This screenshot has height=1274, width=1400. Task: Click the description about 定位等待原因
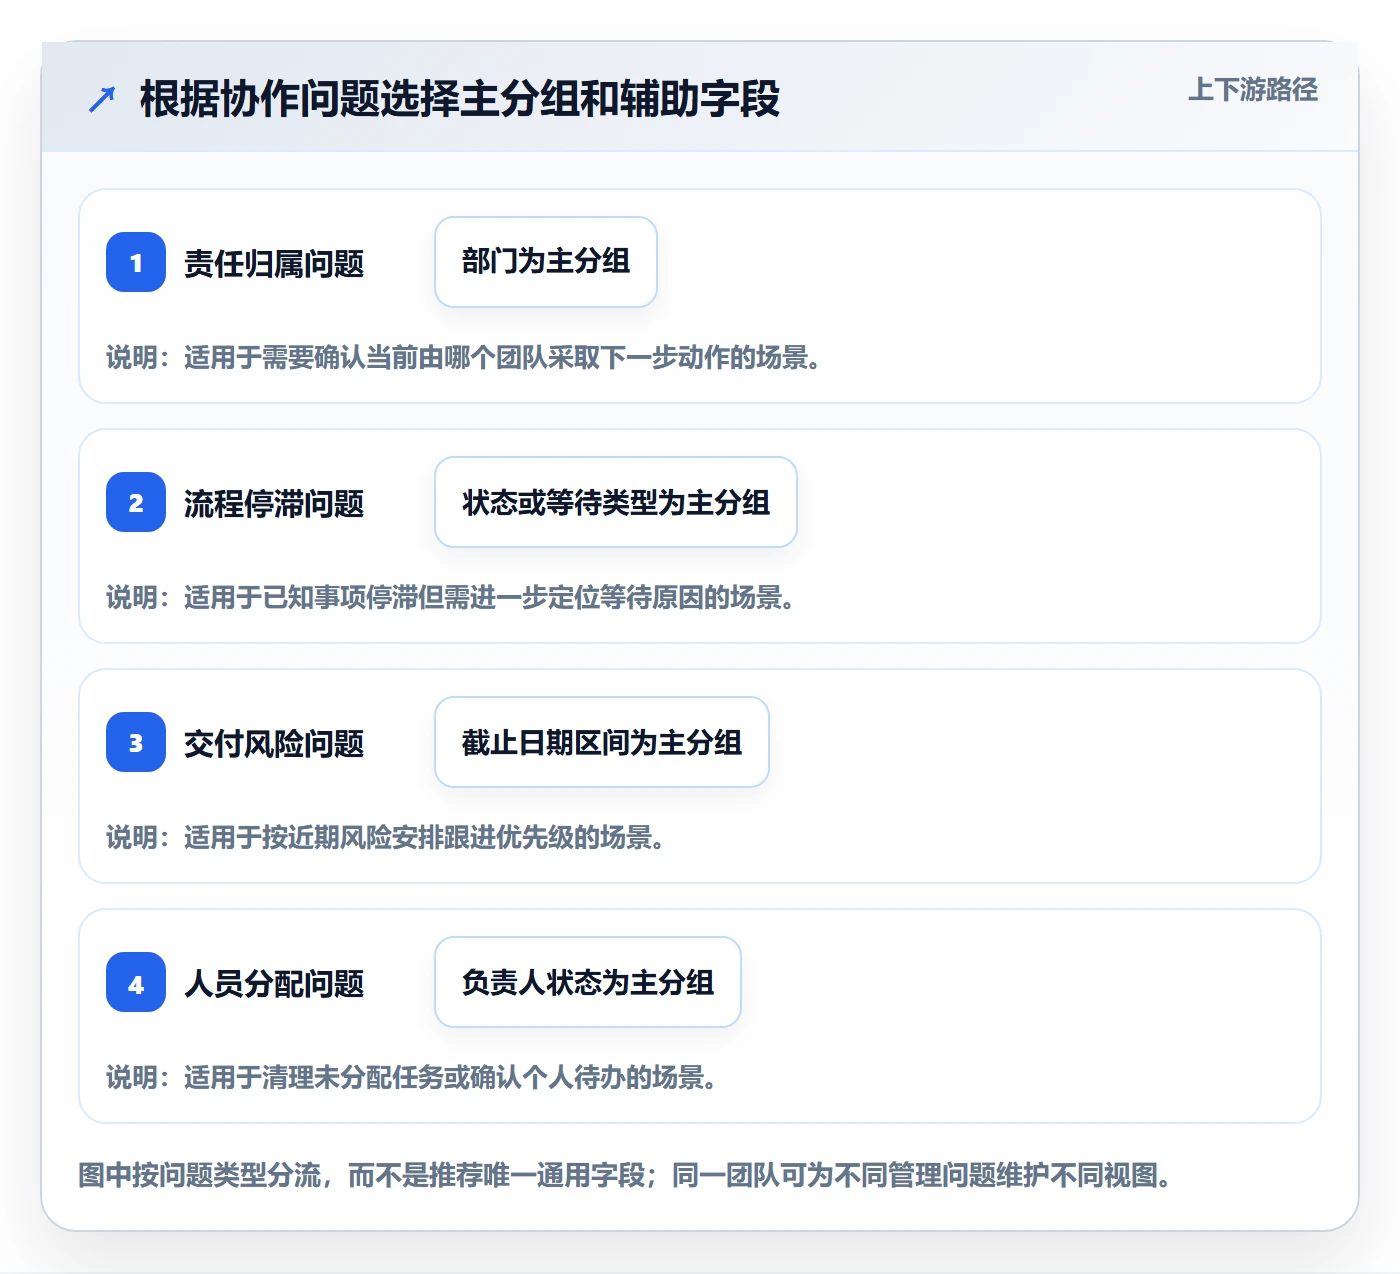coord(452,598)
